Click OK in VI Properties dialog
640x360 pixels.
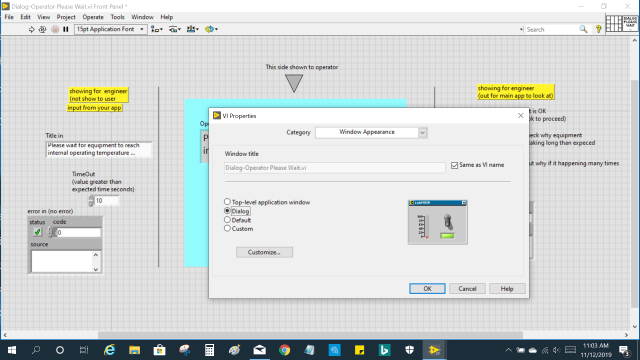(x=427, y=289)
